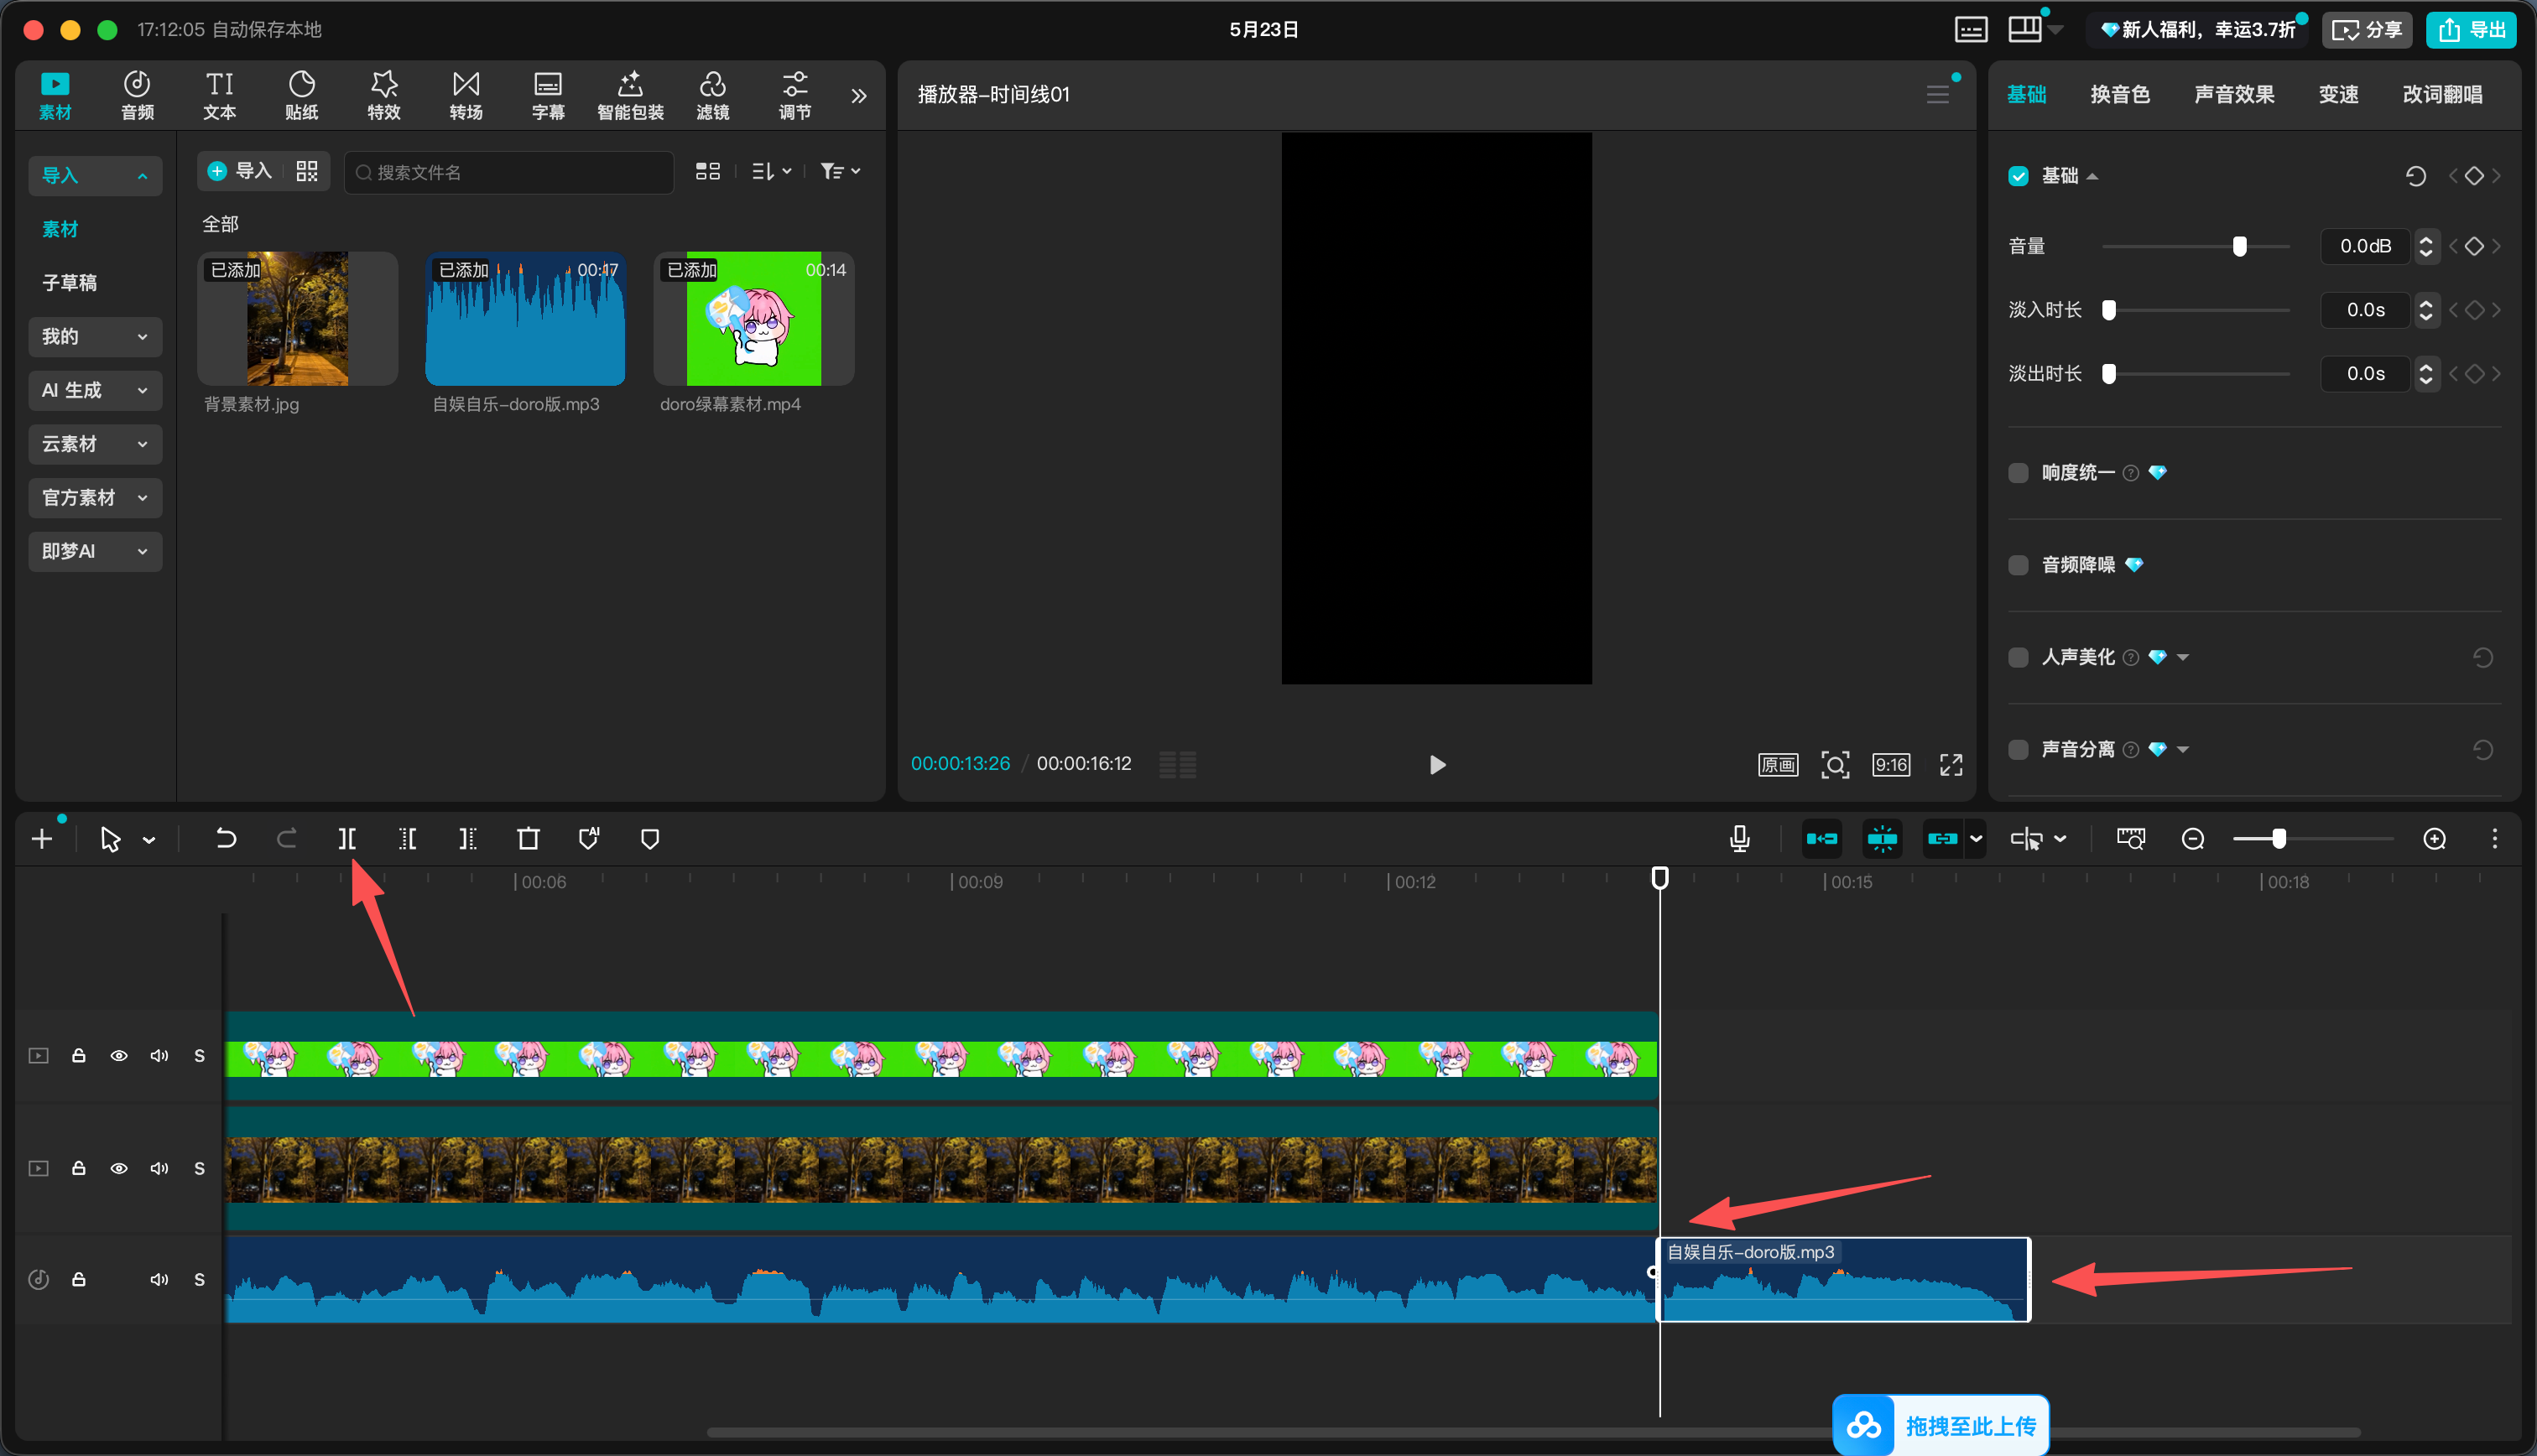Open the 声音效果 tab

(2234, 94)
